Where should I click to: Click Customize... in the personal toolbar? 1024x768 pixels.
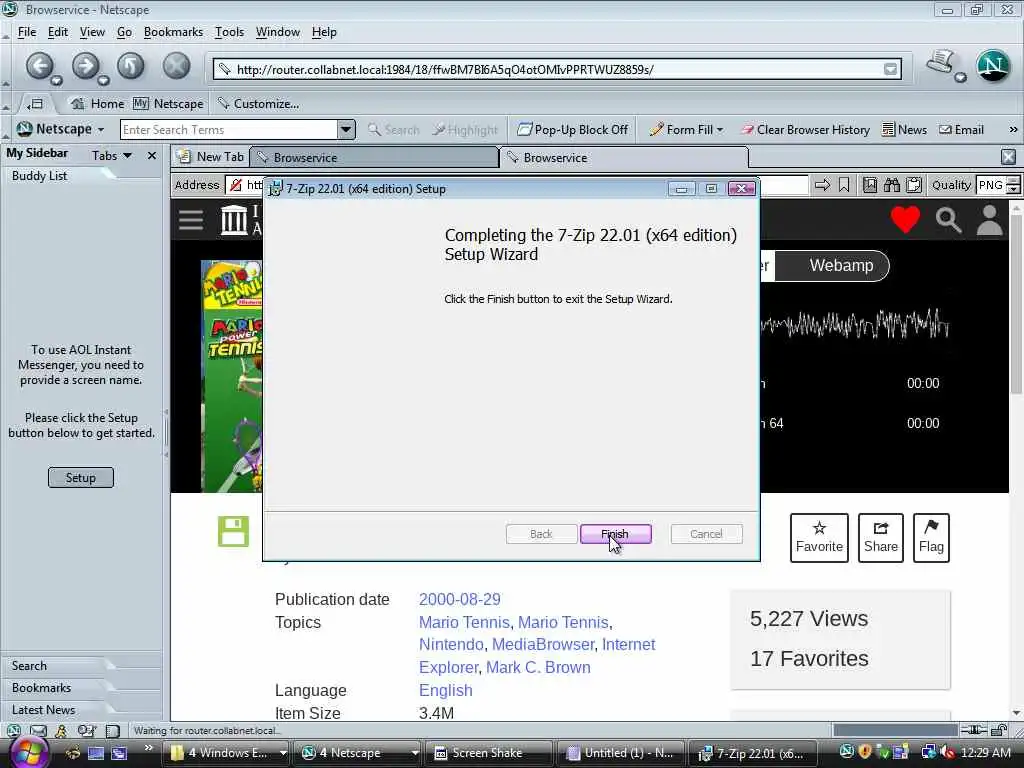click(259, 104)
